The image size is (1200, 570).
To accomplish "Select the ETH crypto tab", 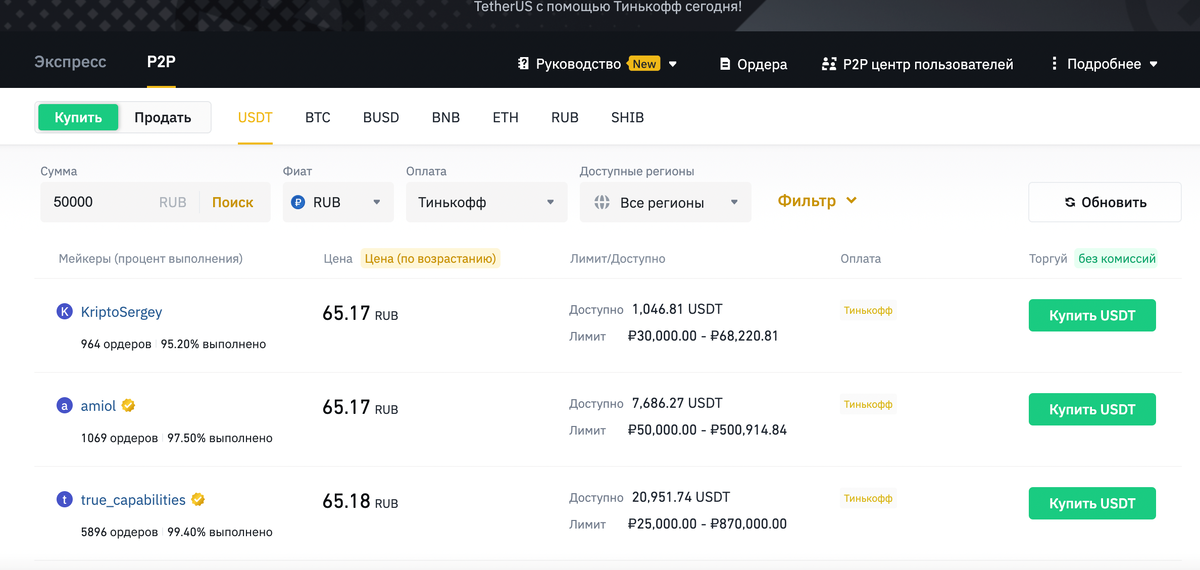I will [506, 117].
